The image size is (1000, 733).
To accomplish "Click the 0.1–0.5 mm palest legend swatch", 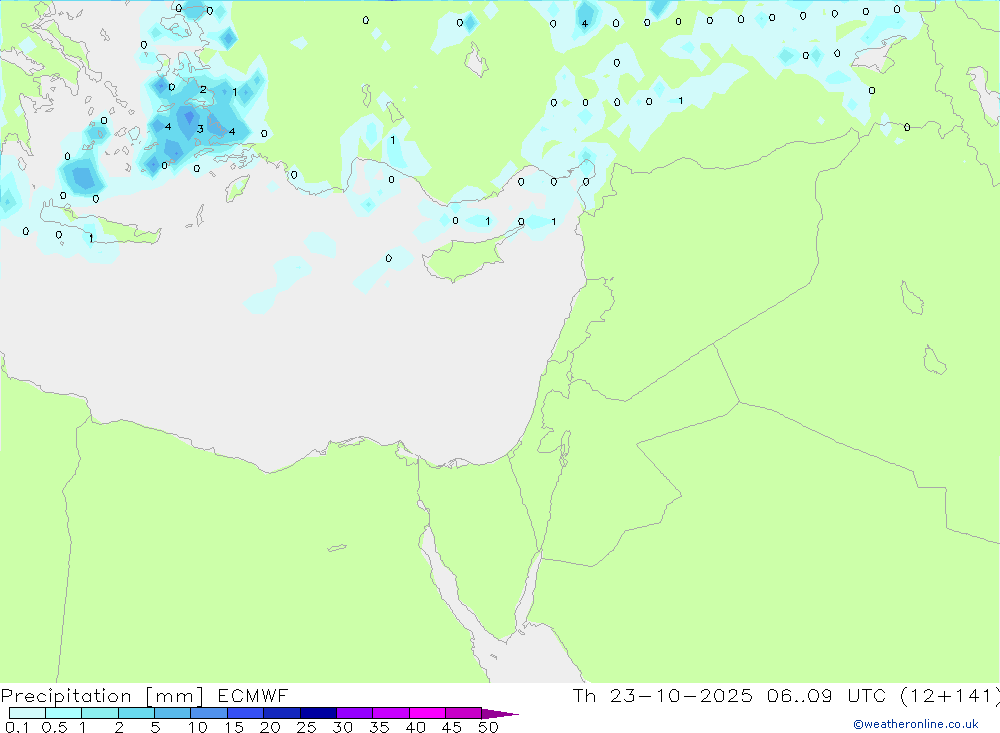I will [x=27, y=713].
